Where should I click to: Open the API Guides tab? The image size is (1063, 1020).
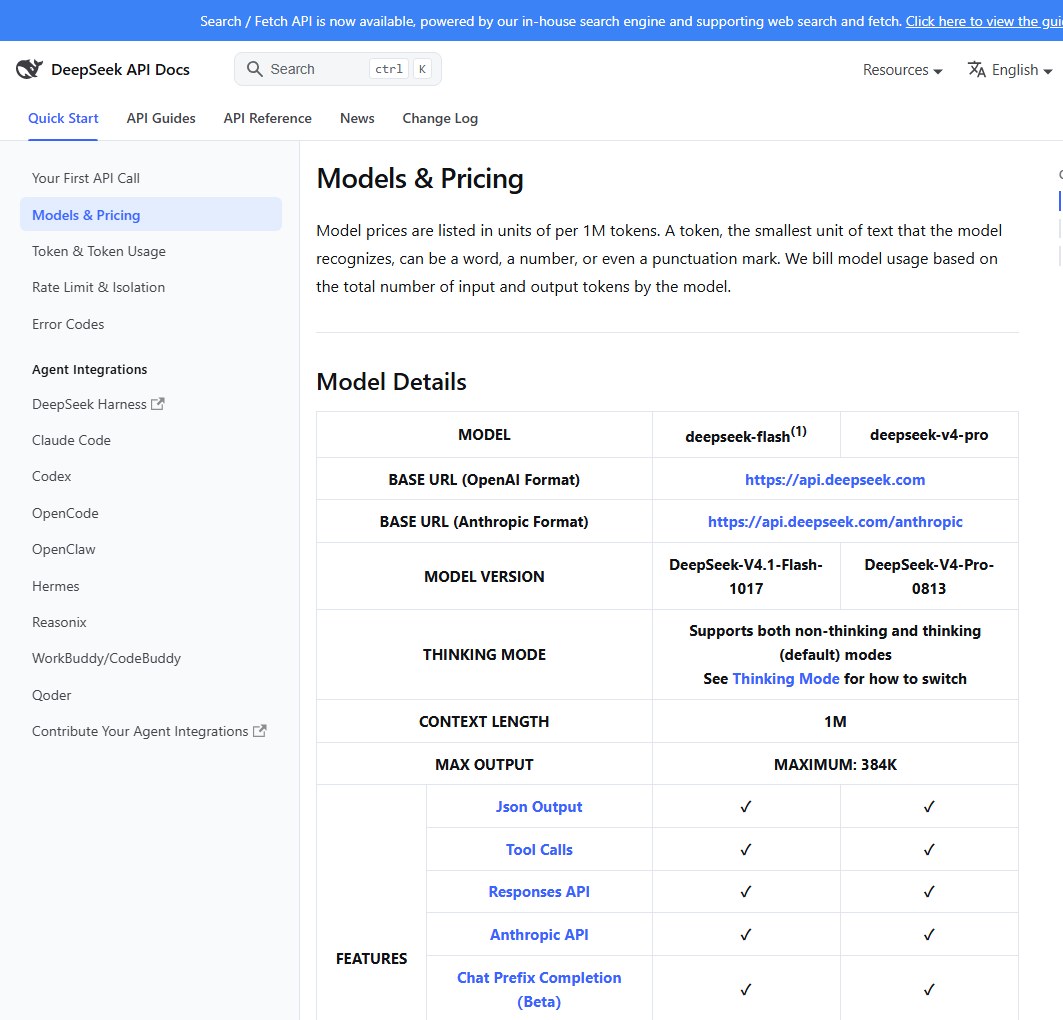tap(161, 118)
